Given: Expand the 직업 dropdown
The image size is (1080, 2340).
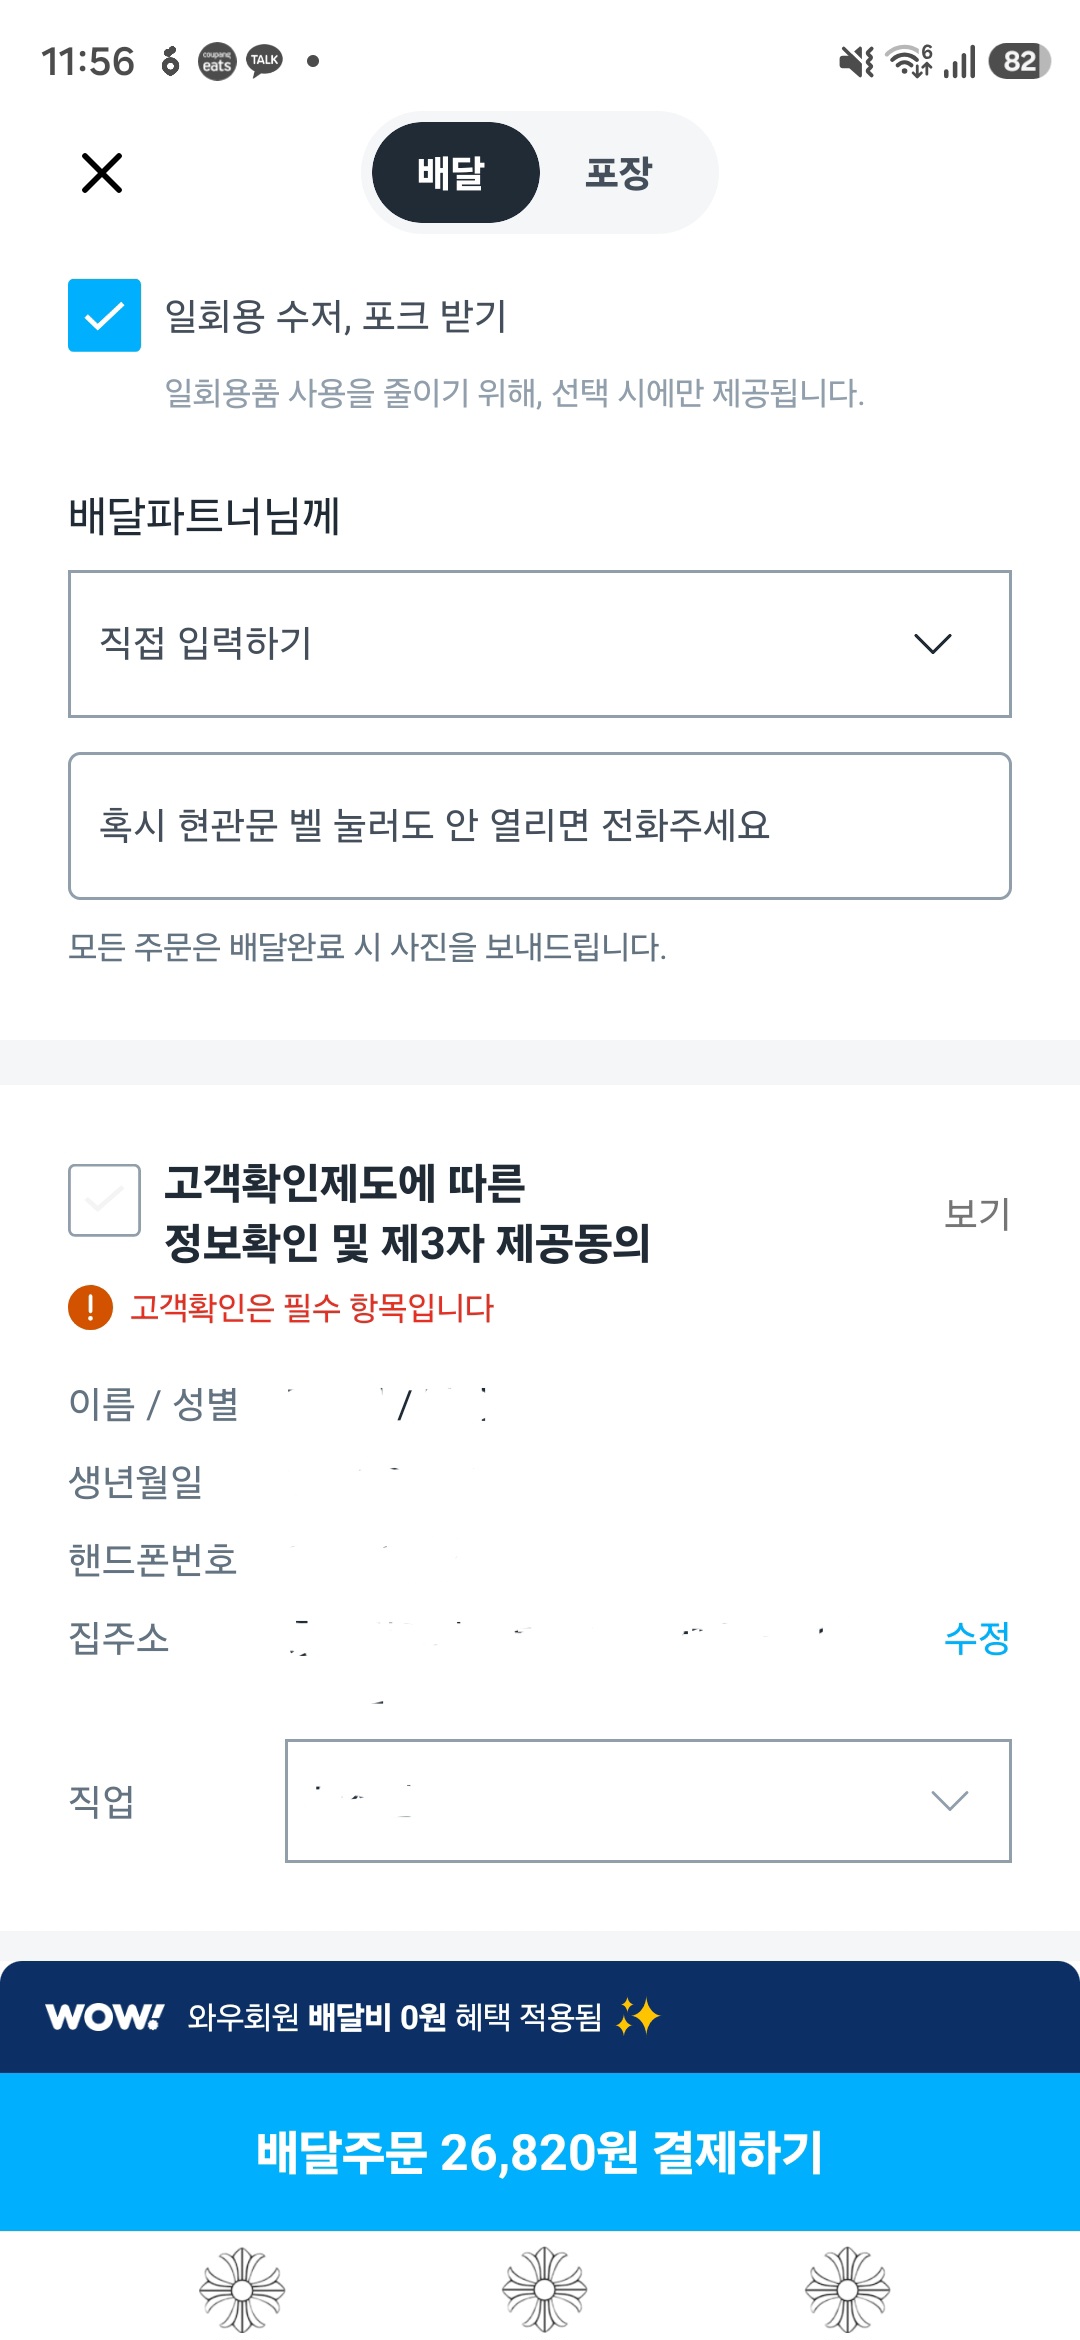Looking at the screenshot, I should pyautogui.click(x=647, y=1800).
